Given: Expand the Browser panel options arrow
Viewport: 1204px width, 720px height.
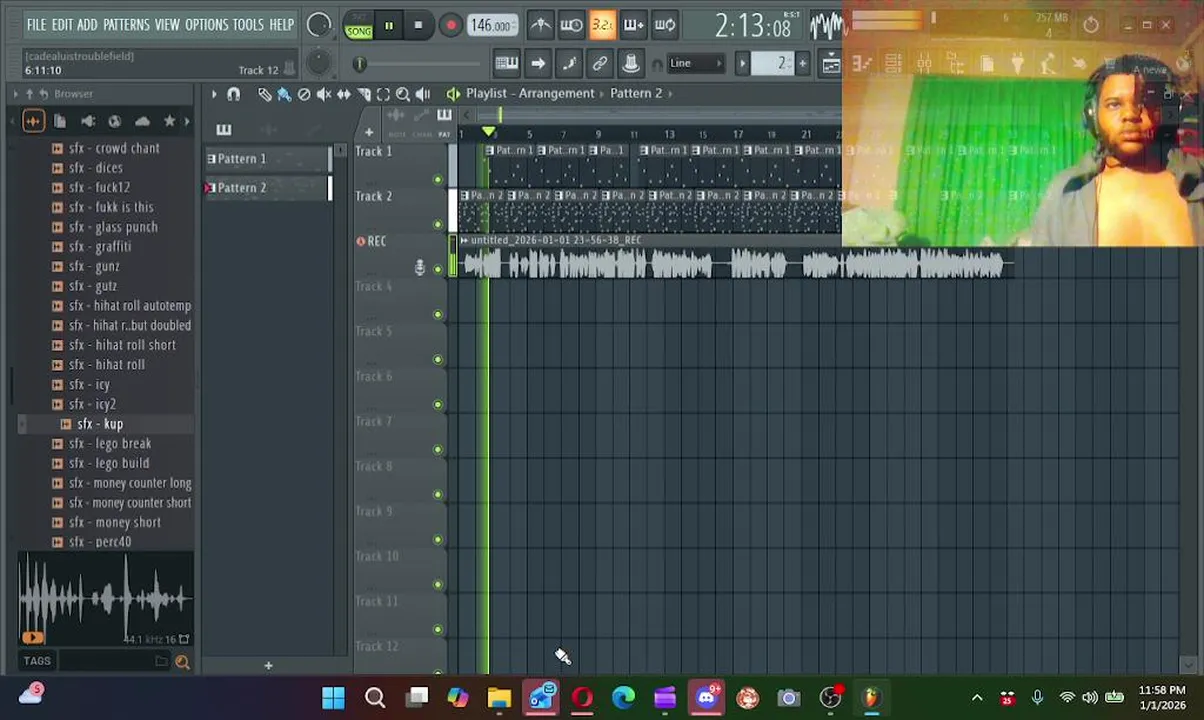Looking at the screenshot, I should [15, 94].
